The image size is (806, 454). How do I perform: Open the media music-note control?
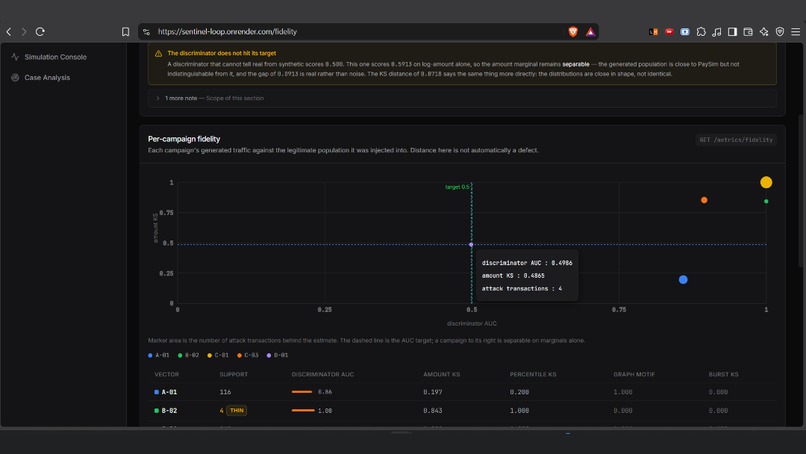[717, 32]
